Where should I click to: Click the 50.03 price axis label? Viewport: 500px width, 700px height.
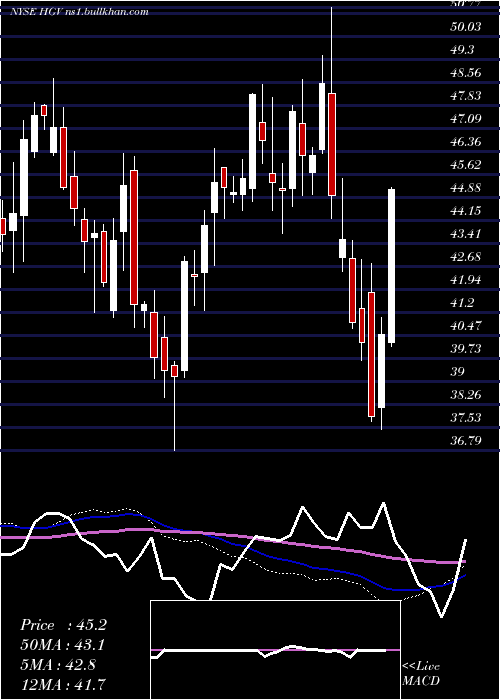465,27
